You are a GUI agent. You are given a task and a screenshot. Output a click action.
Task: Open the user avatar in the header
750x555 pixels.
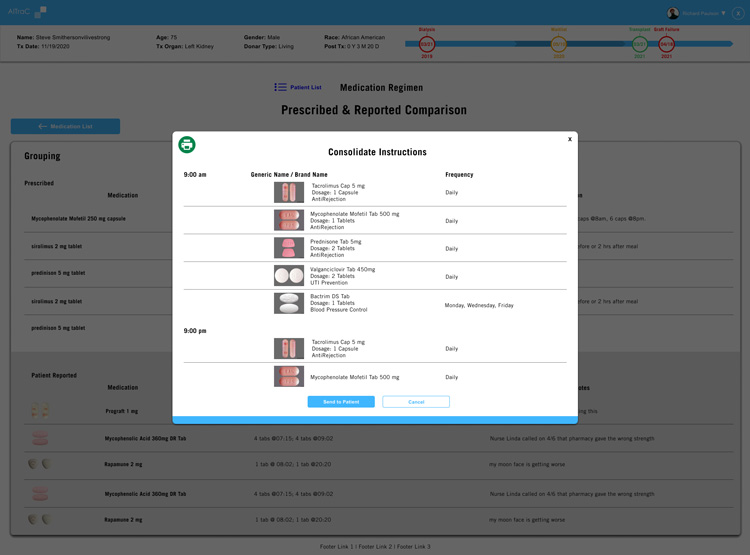click(x=673, y=13)
